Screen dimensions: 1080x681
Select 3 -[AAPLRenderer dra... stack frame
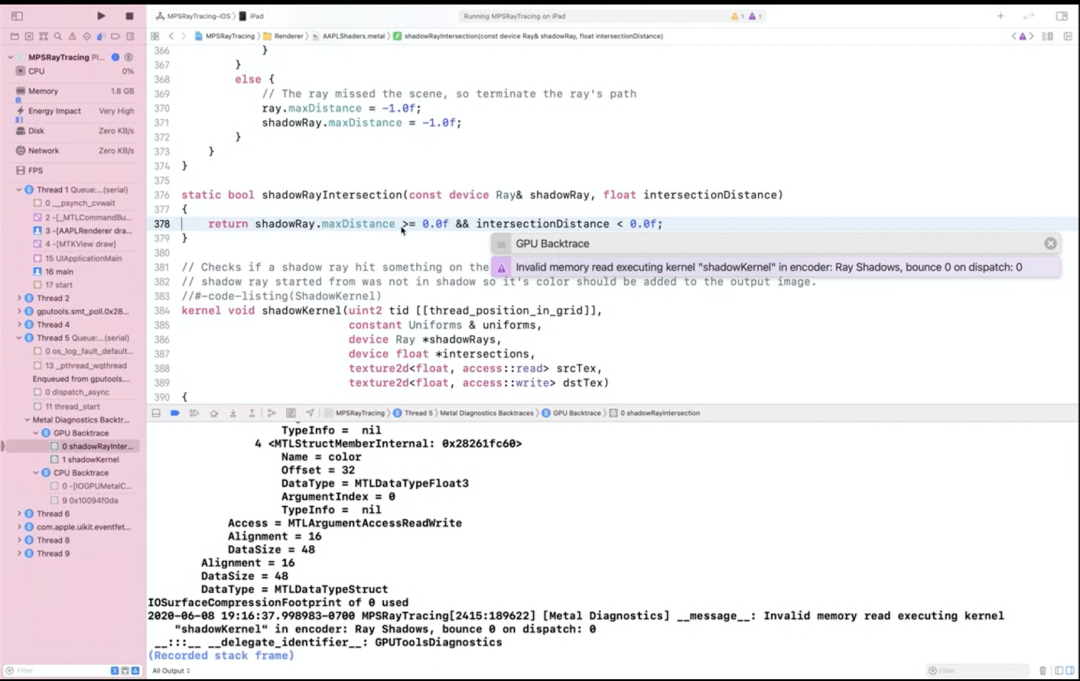click(83, 231)
